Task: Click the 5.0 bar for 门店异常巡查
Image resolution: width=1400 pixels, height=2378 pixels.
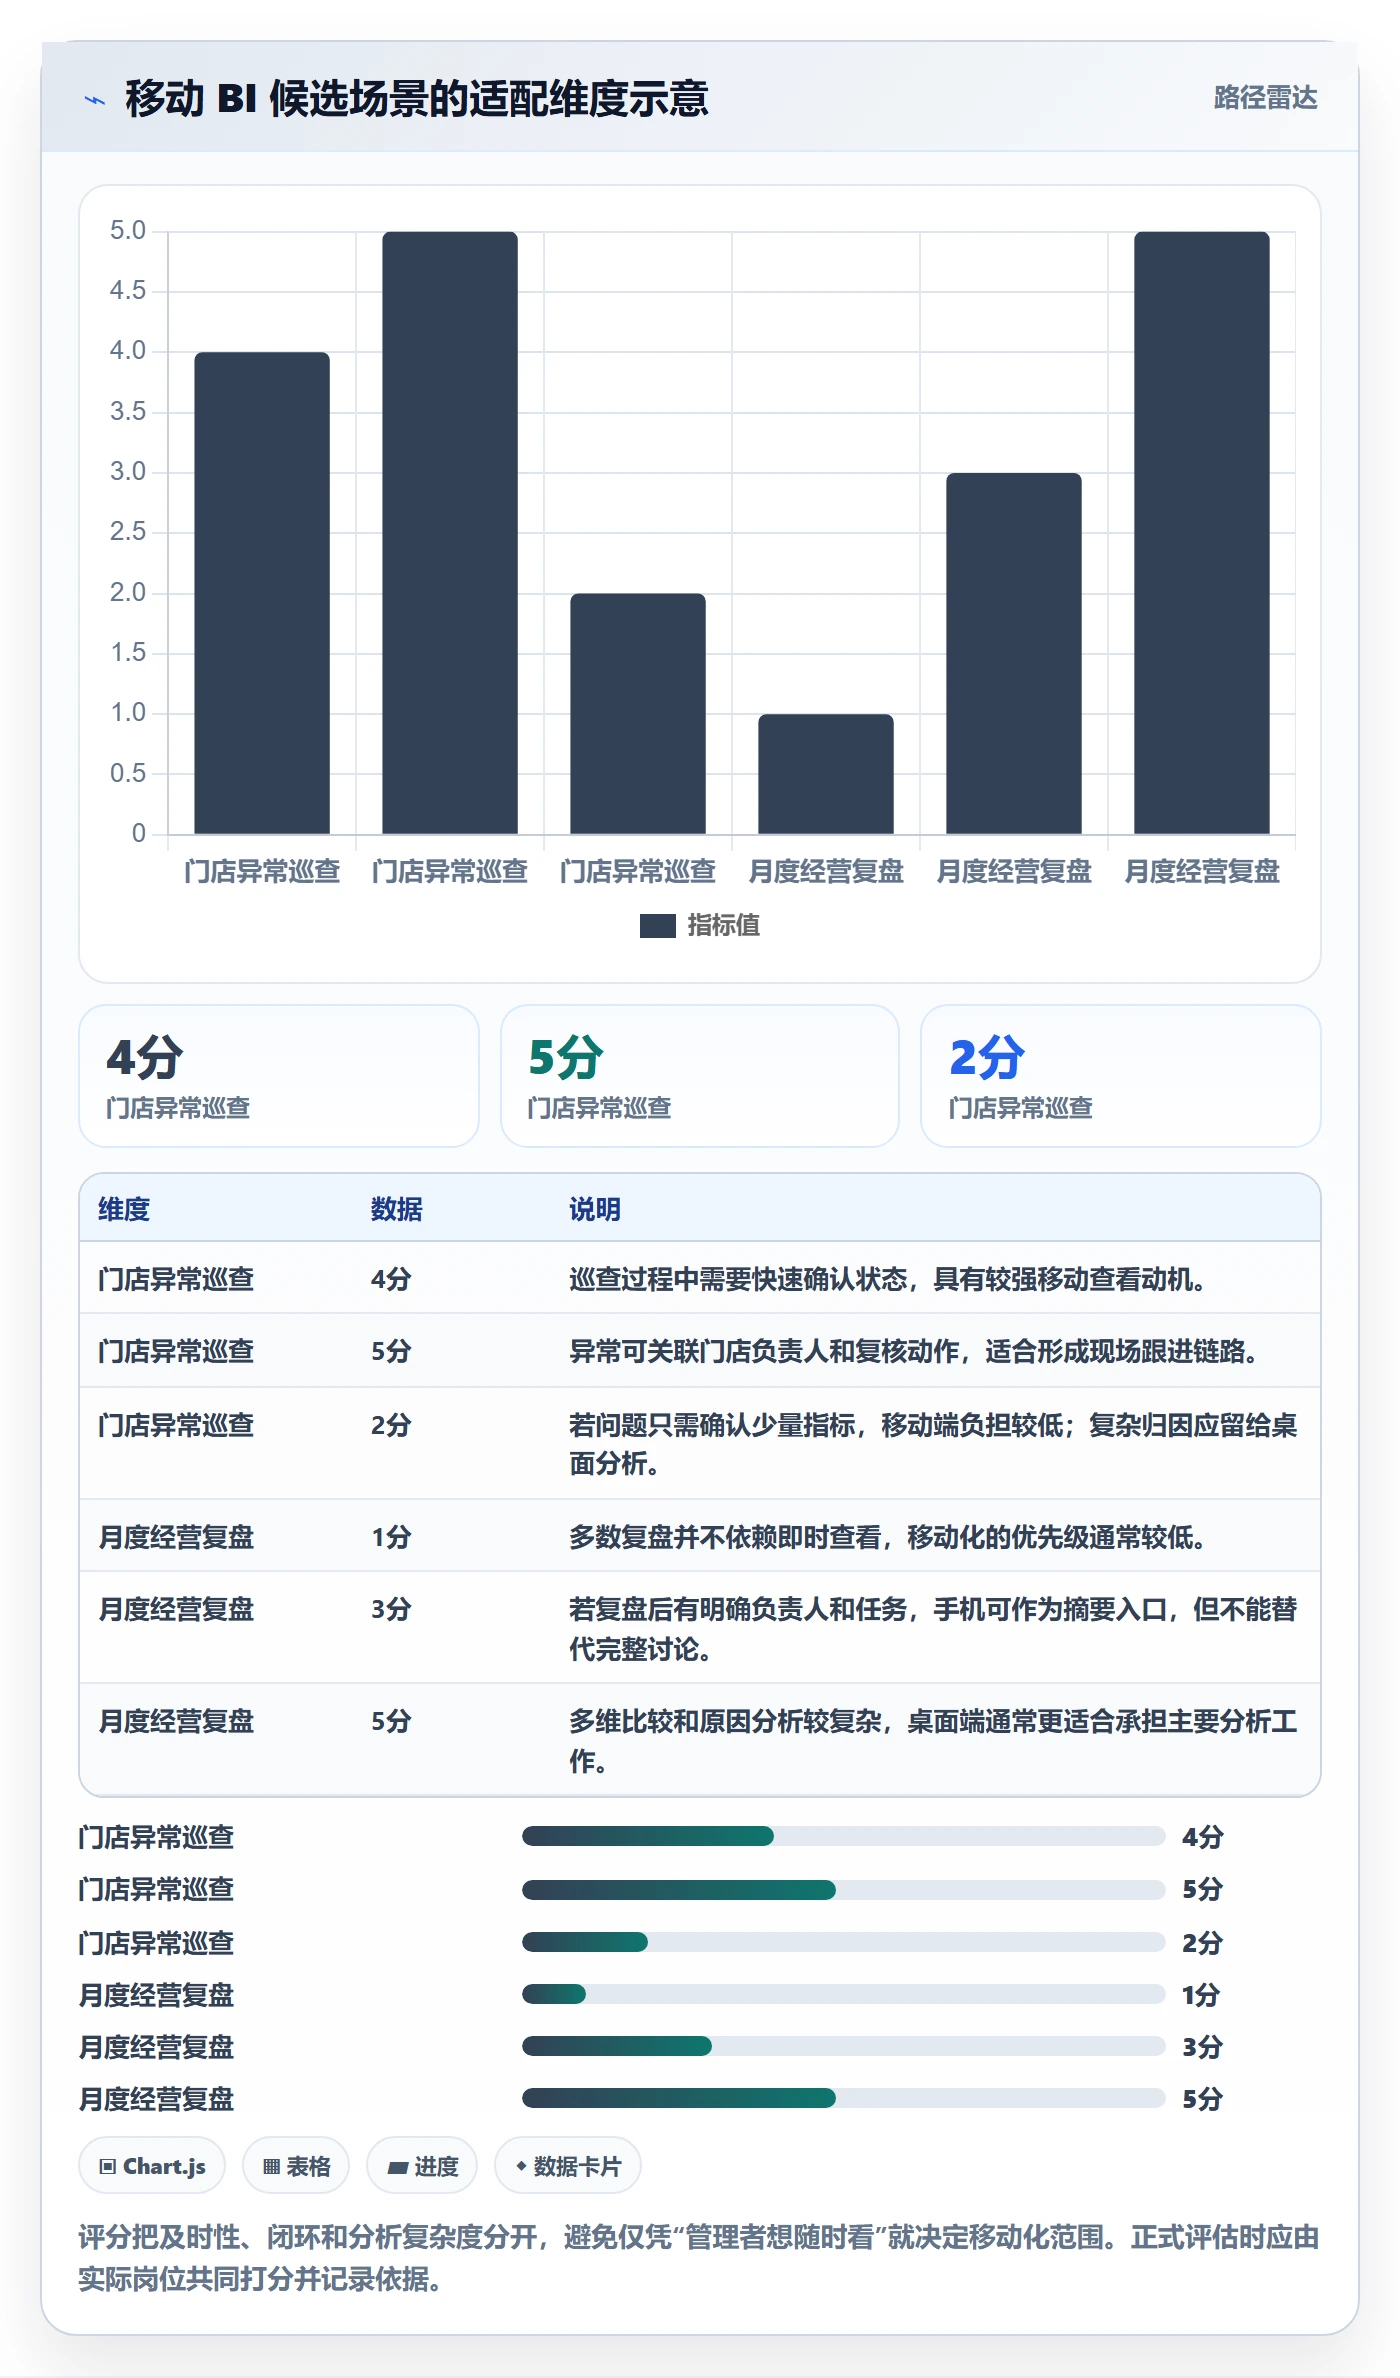Action: 450,533
